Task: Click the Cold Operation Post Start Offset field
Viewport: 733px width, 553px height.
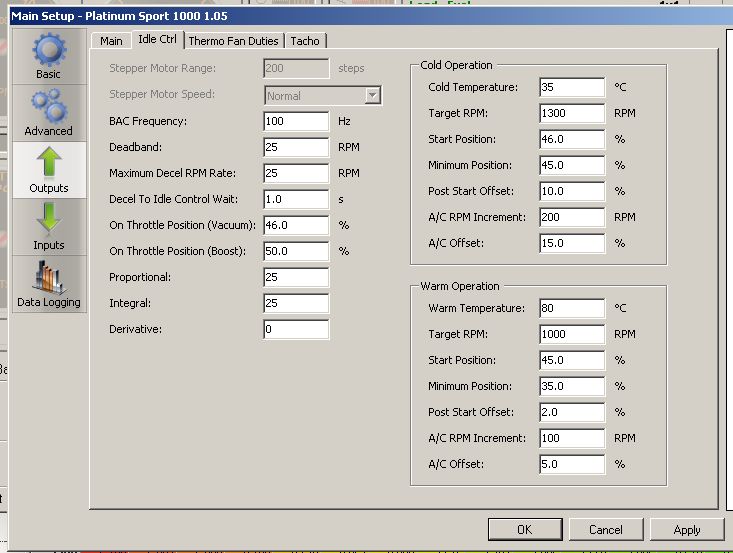Action: 572,191
